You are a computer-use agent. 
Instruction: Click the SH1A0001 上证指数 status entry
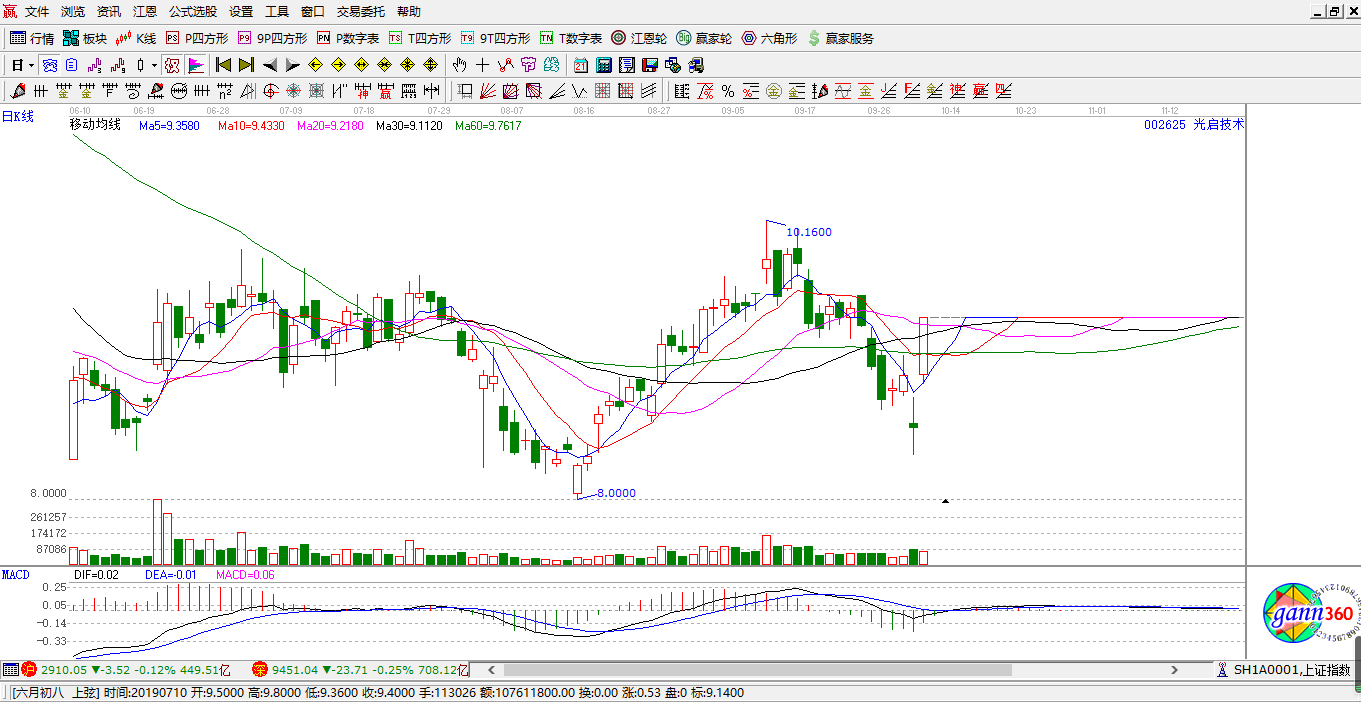click(1283, 670)
